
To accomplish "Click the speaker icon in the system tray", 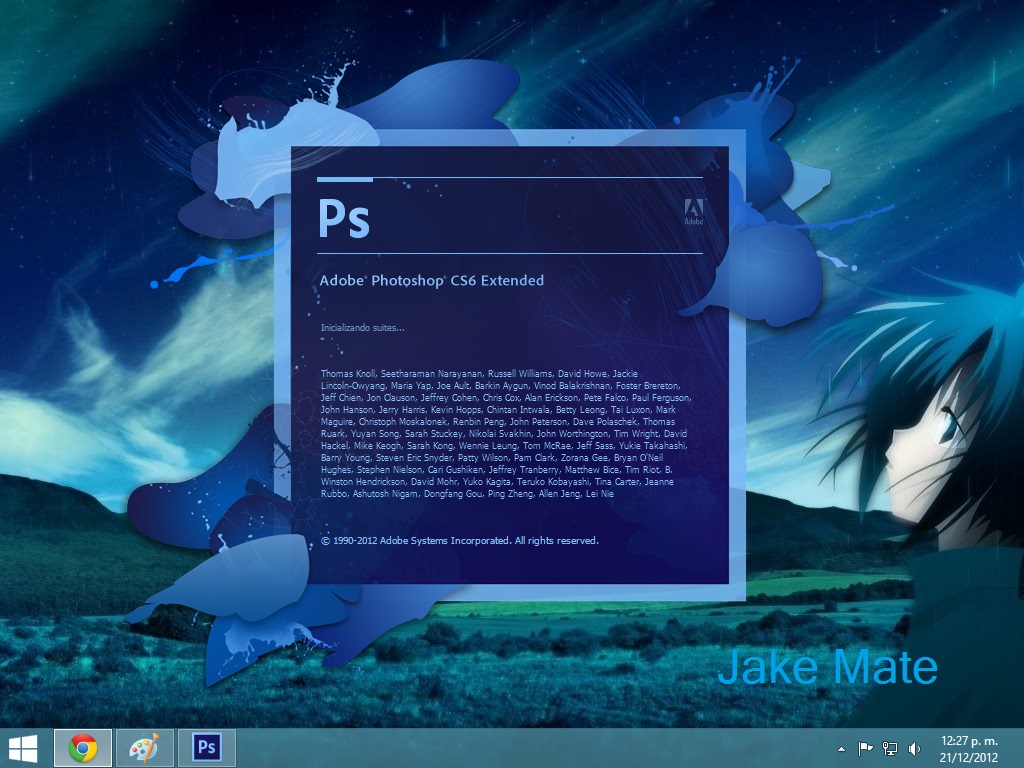I will 913,747.
